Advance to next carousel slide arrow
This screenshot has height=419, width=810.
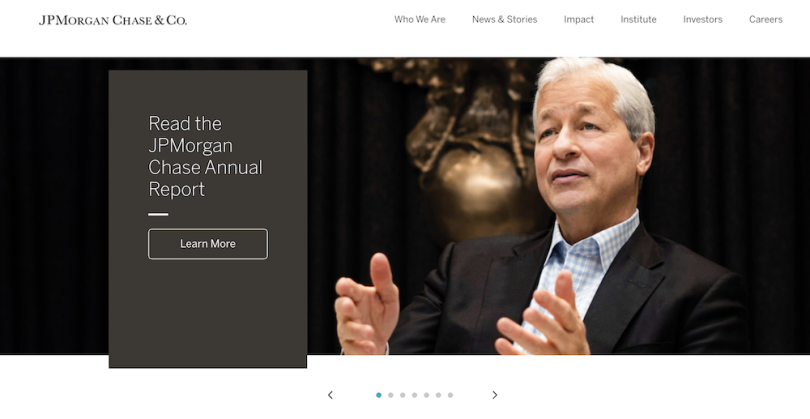(494, 395)
